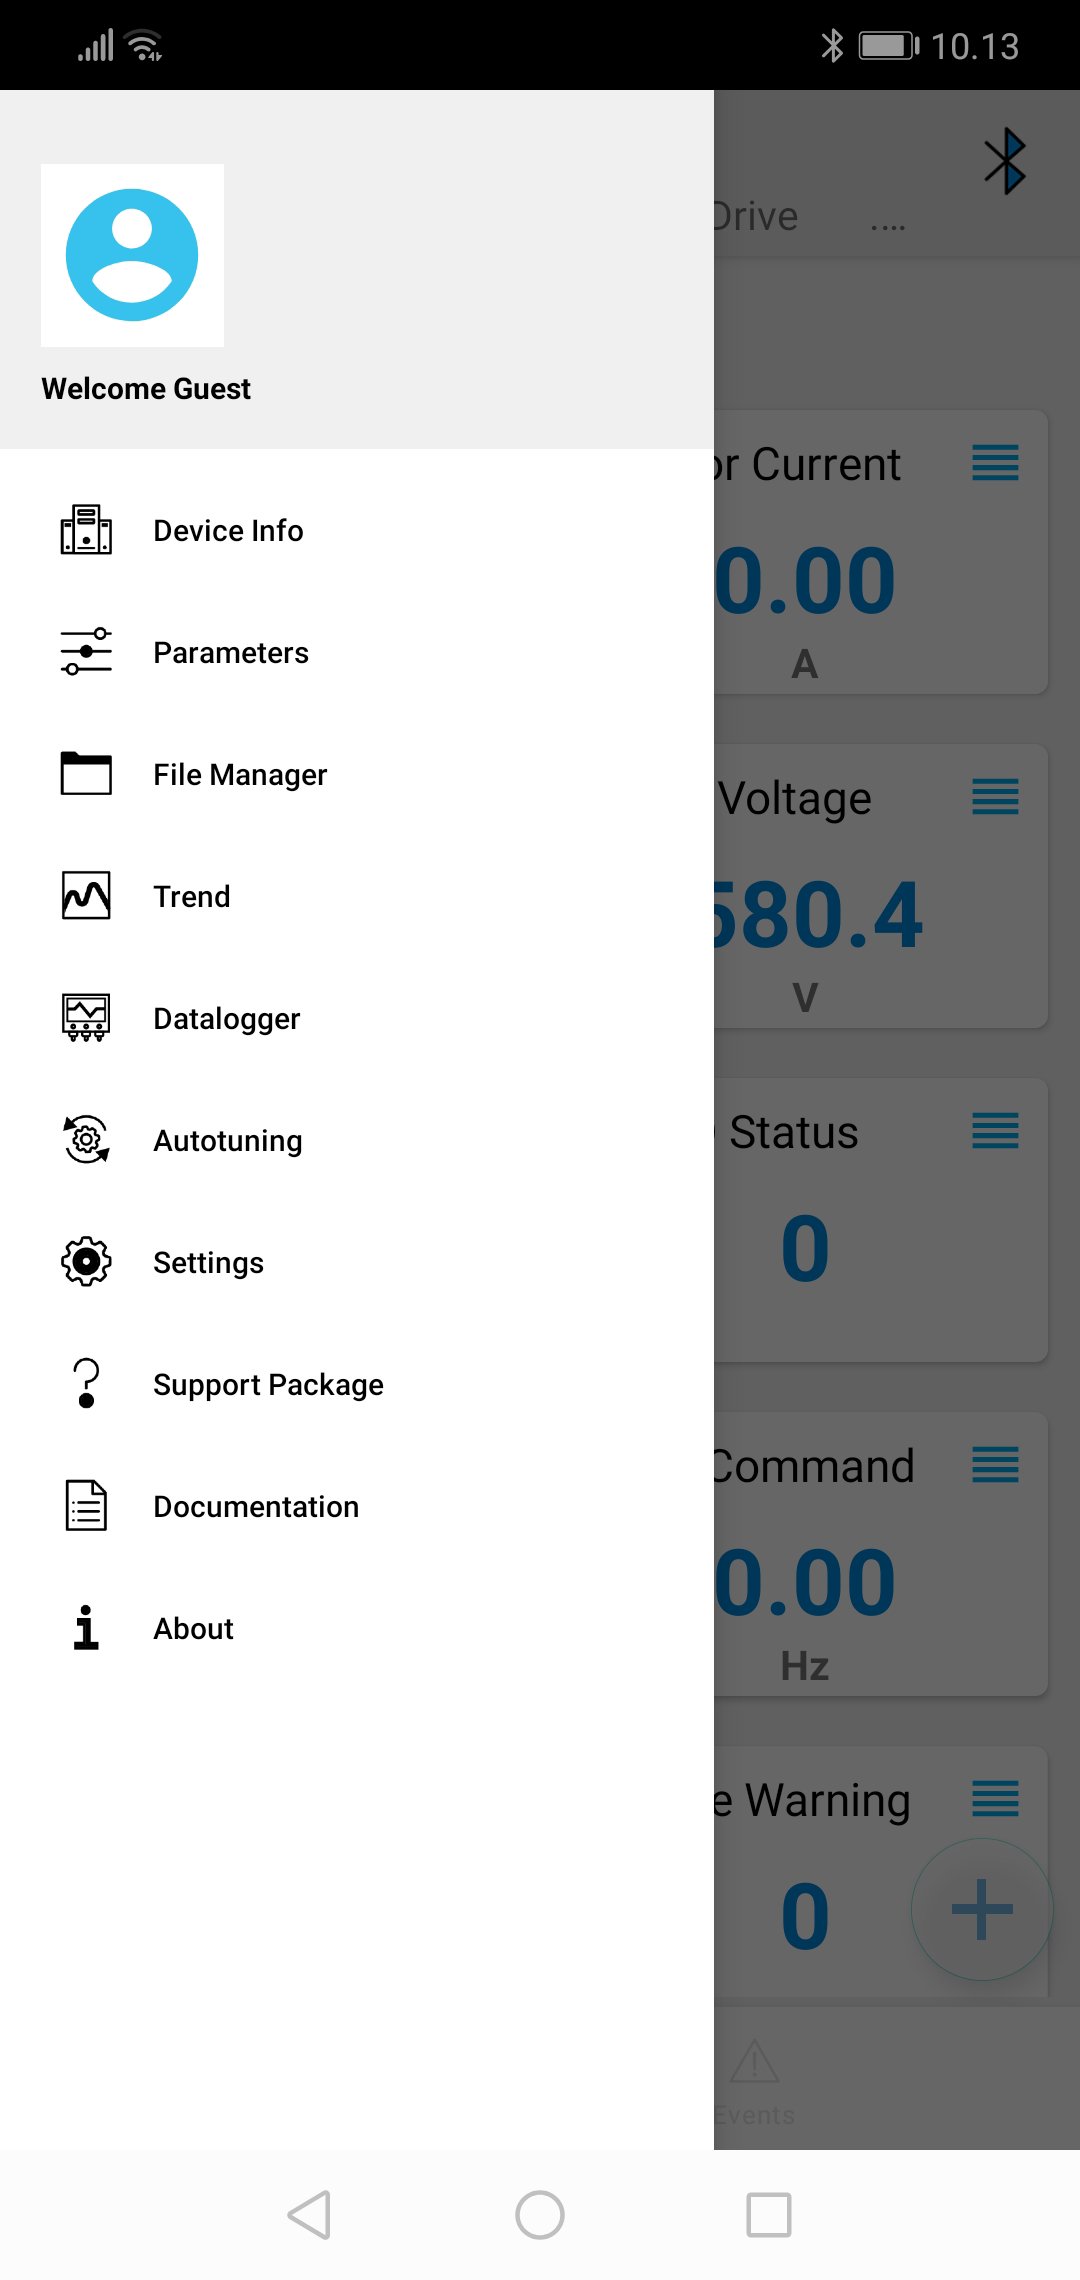Tap the Device Info icon
Screen dimensions: 1080x2280
click(x=86, y=530)
